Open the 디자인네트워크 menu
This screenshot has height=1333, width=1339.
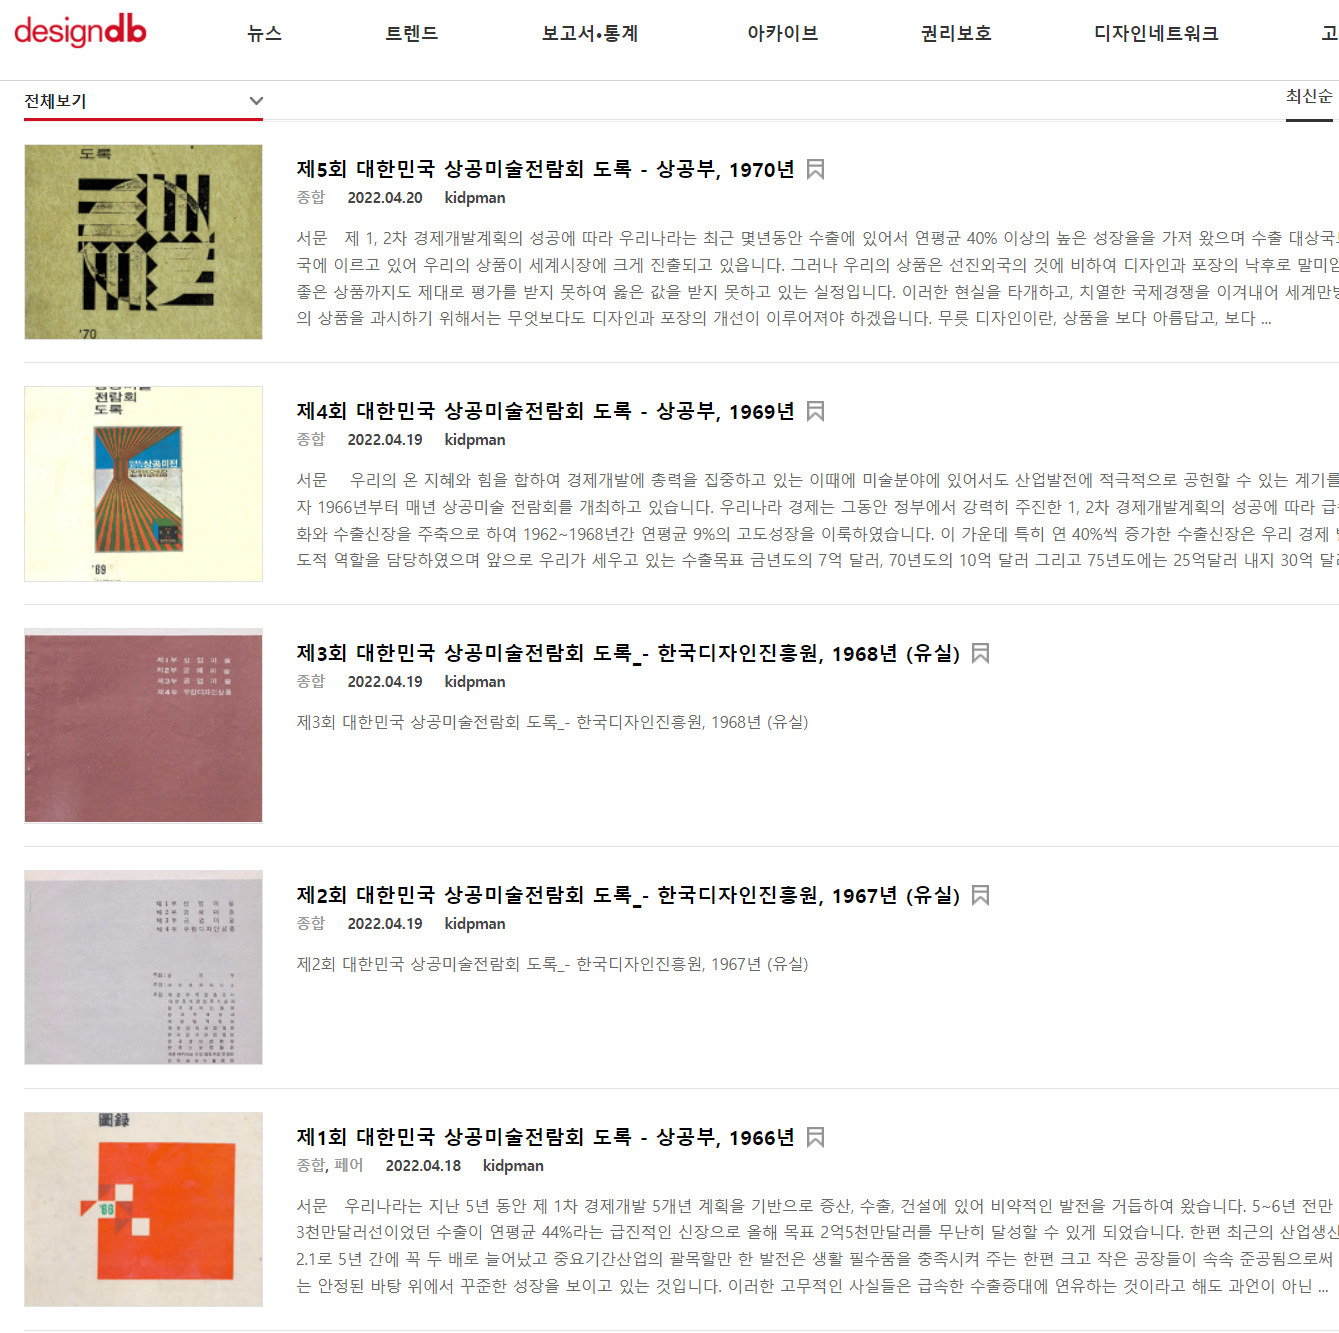click(1156, 33)
